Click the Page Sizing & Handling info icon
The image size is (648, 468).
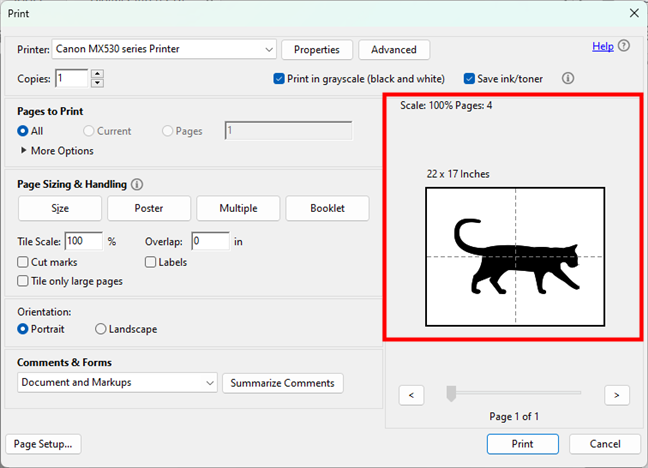[x=137, y=184]
